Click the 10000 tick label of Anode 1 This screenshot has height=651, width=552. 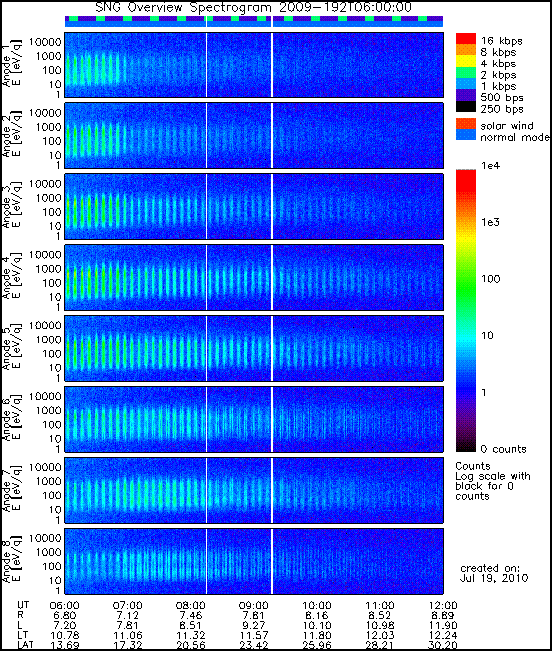click(x=45, y=42)
